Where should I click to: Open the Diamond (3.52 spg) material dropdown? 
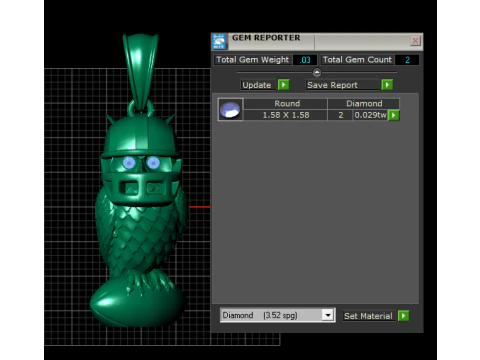coord(278,315)
